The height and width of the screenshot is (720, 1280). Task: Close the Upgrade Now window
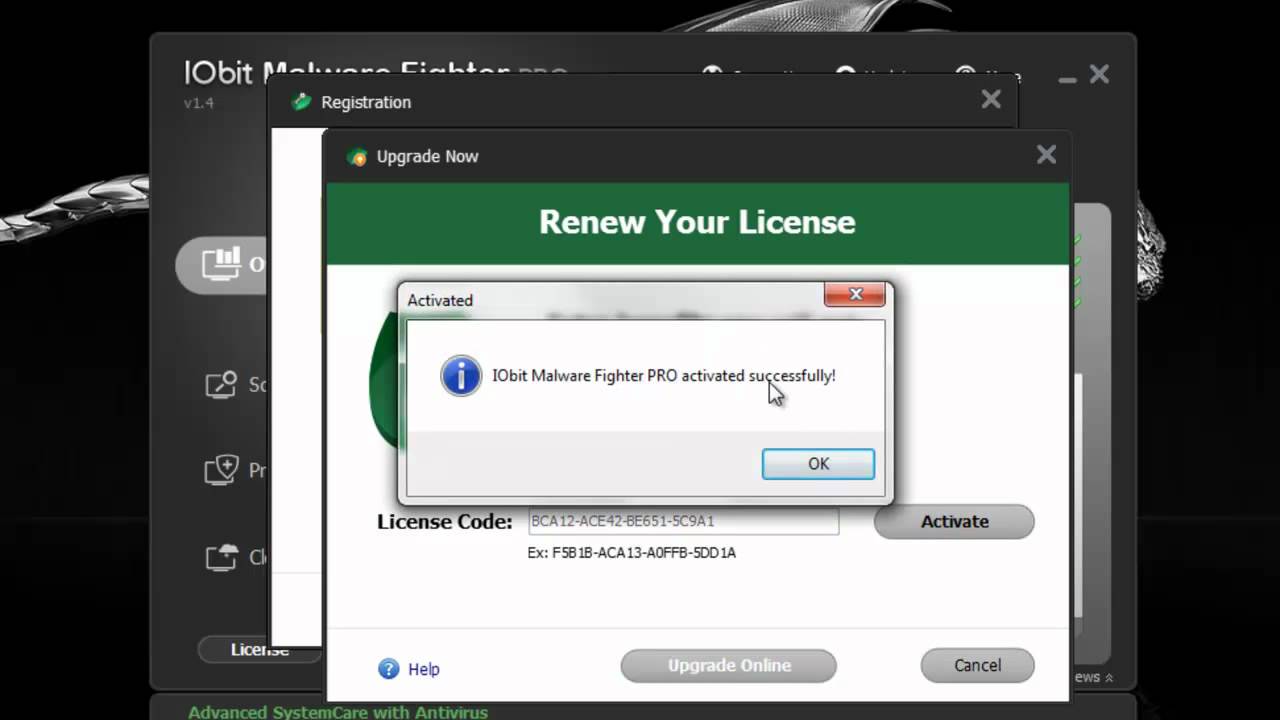1046,155
